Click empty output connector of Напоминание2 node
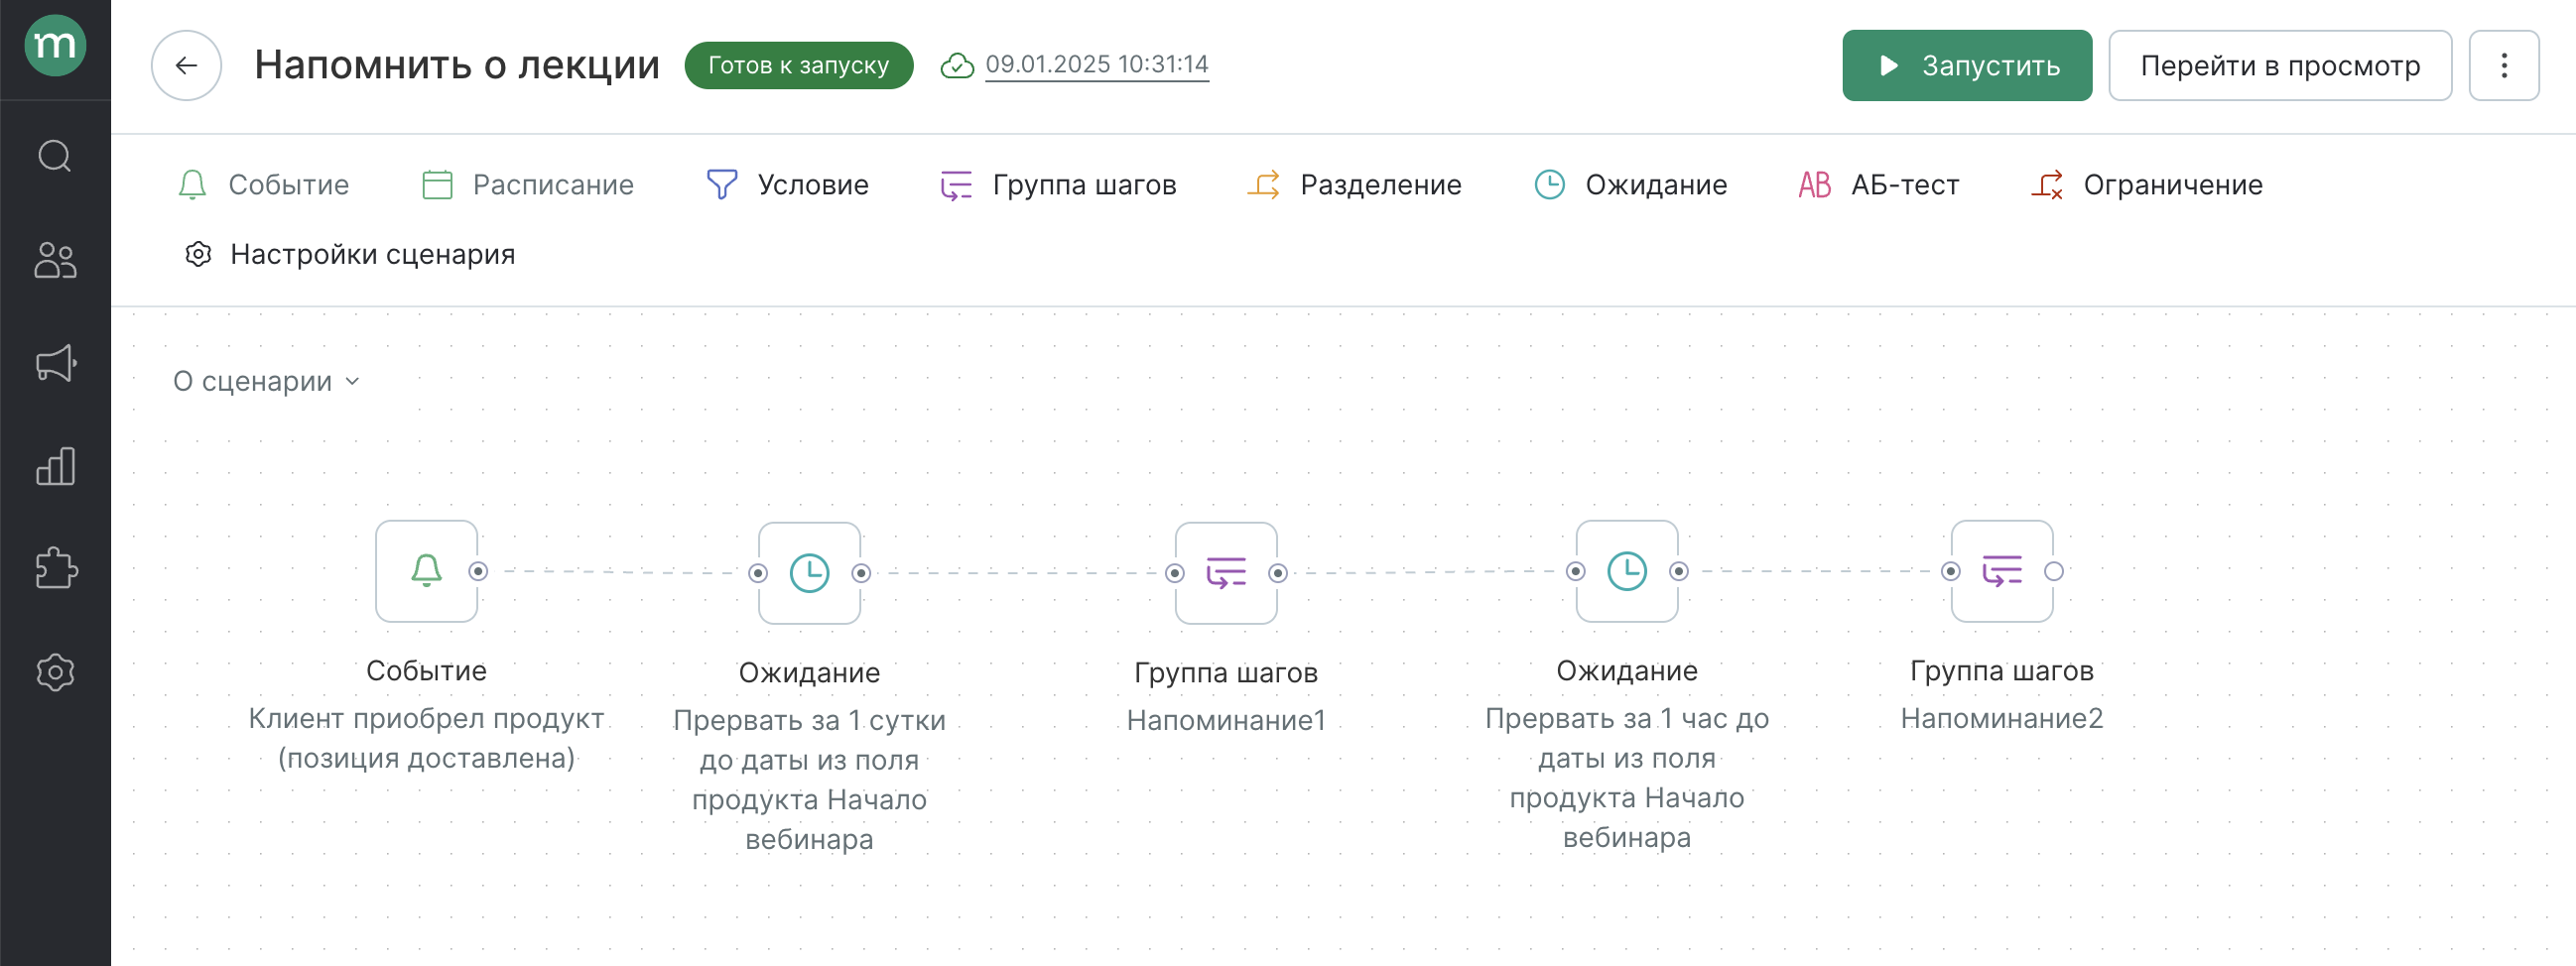 tap(2054, 571)
